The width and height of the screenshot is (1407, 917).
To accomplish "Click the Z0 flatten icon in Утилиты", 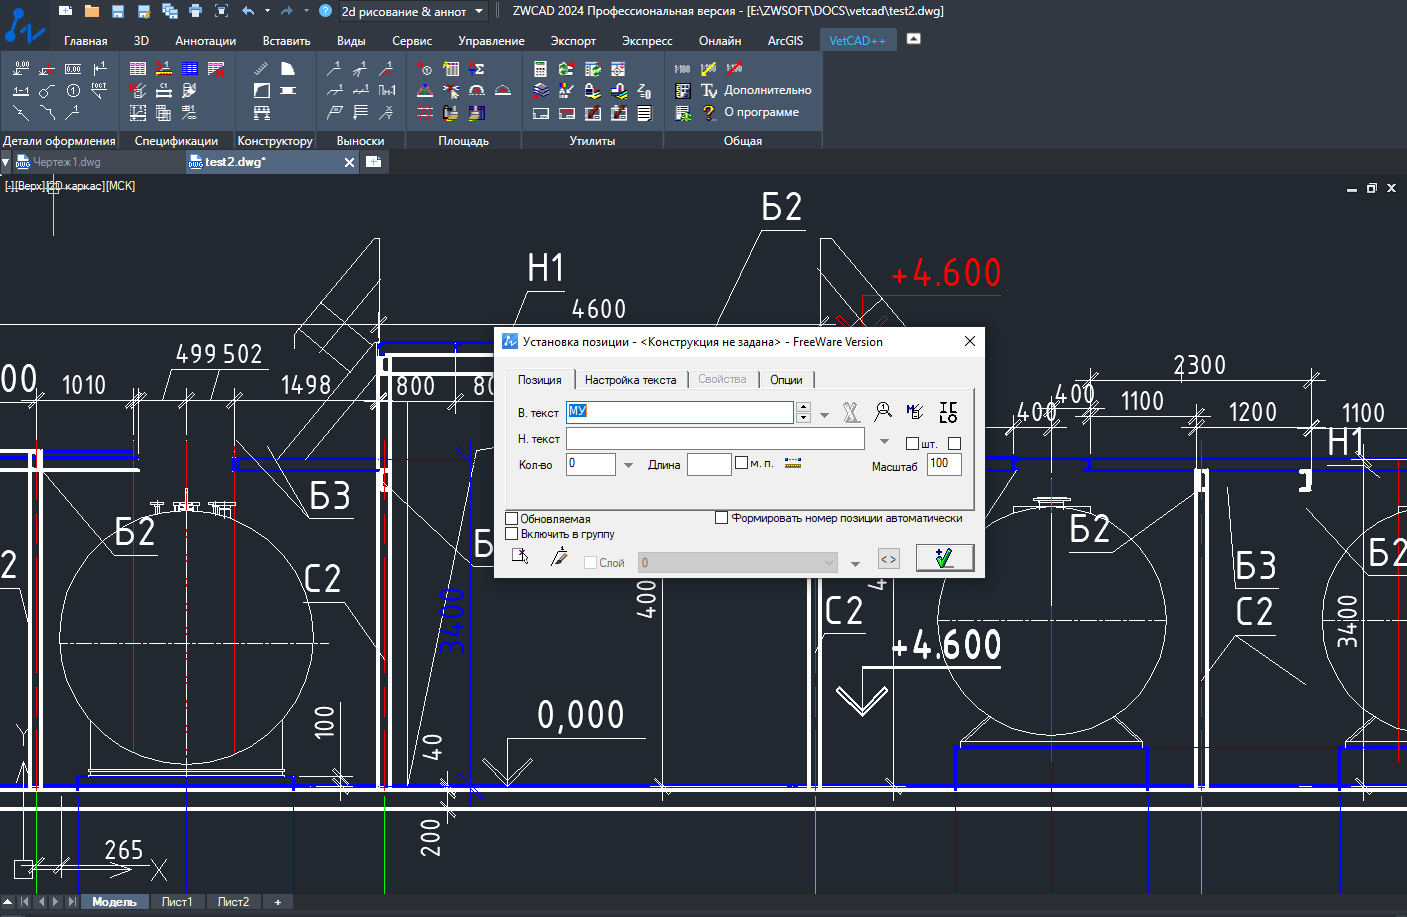I will pos(644,91).
